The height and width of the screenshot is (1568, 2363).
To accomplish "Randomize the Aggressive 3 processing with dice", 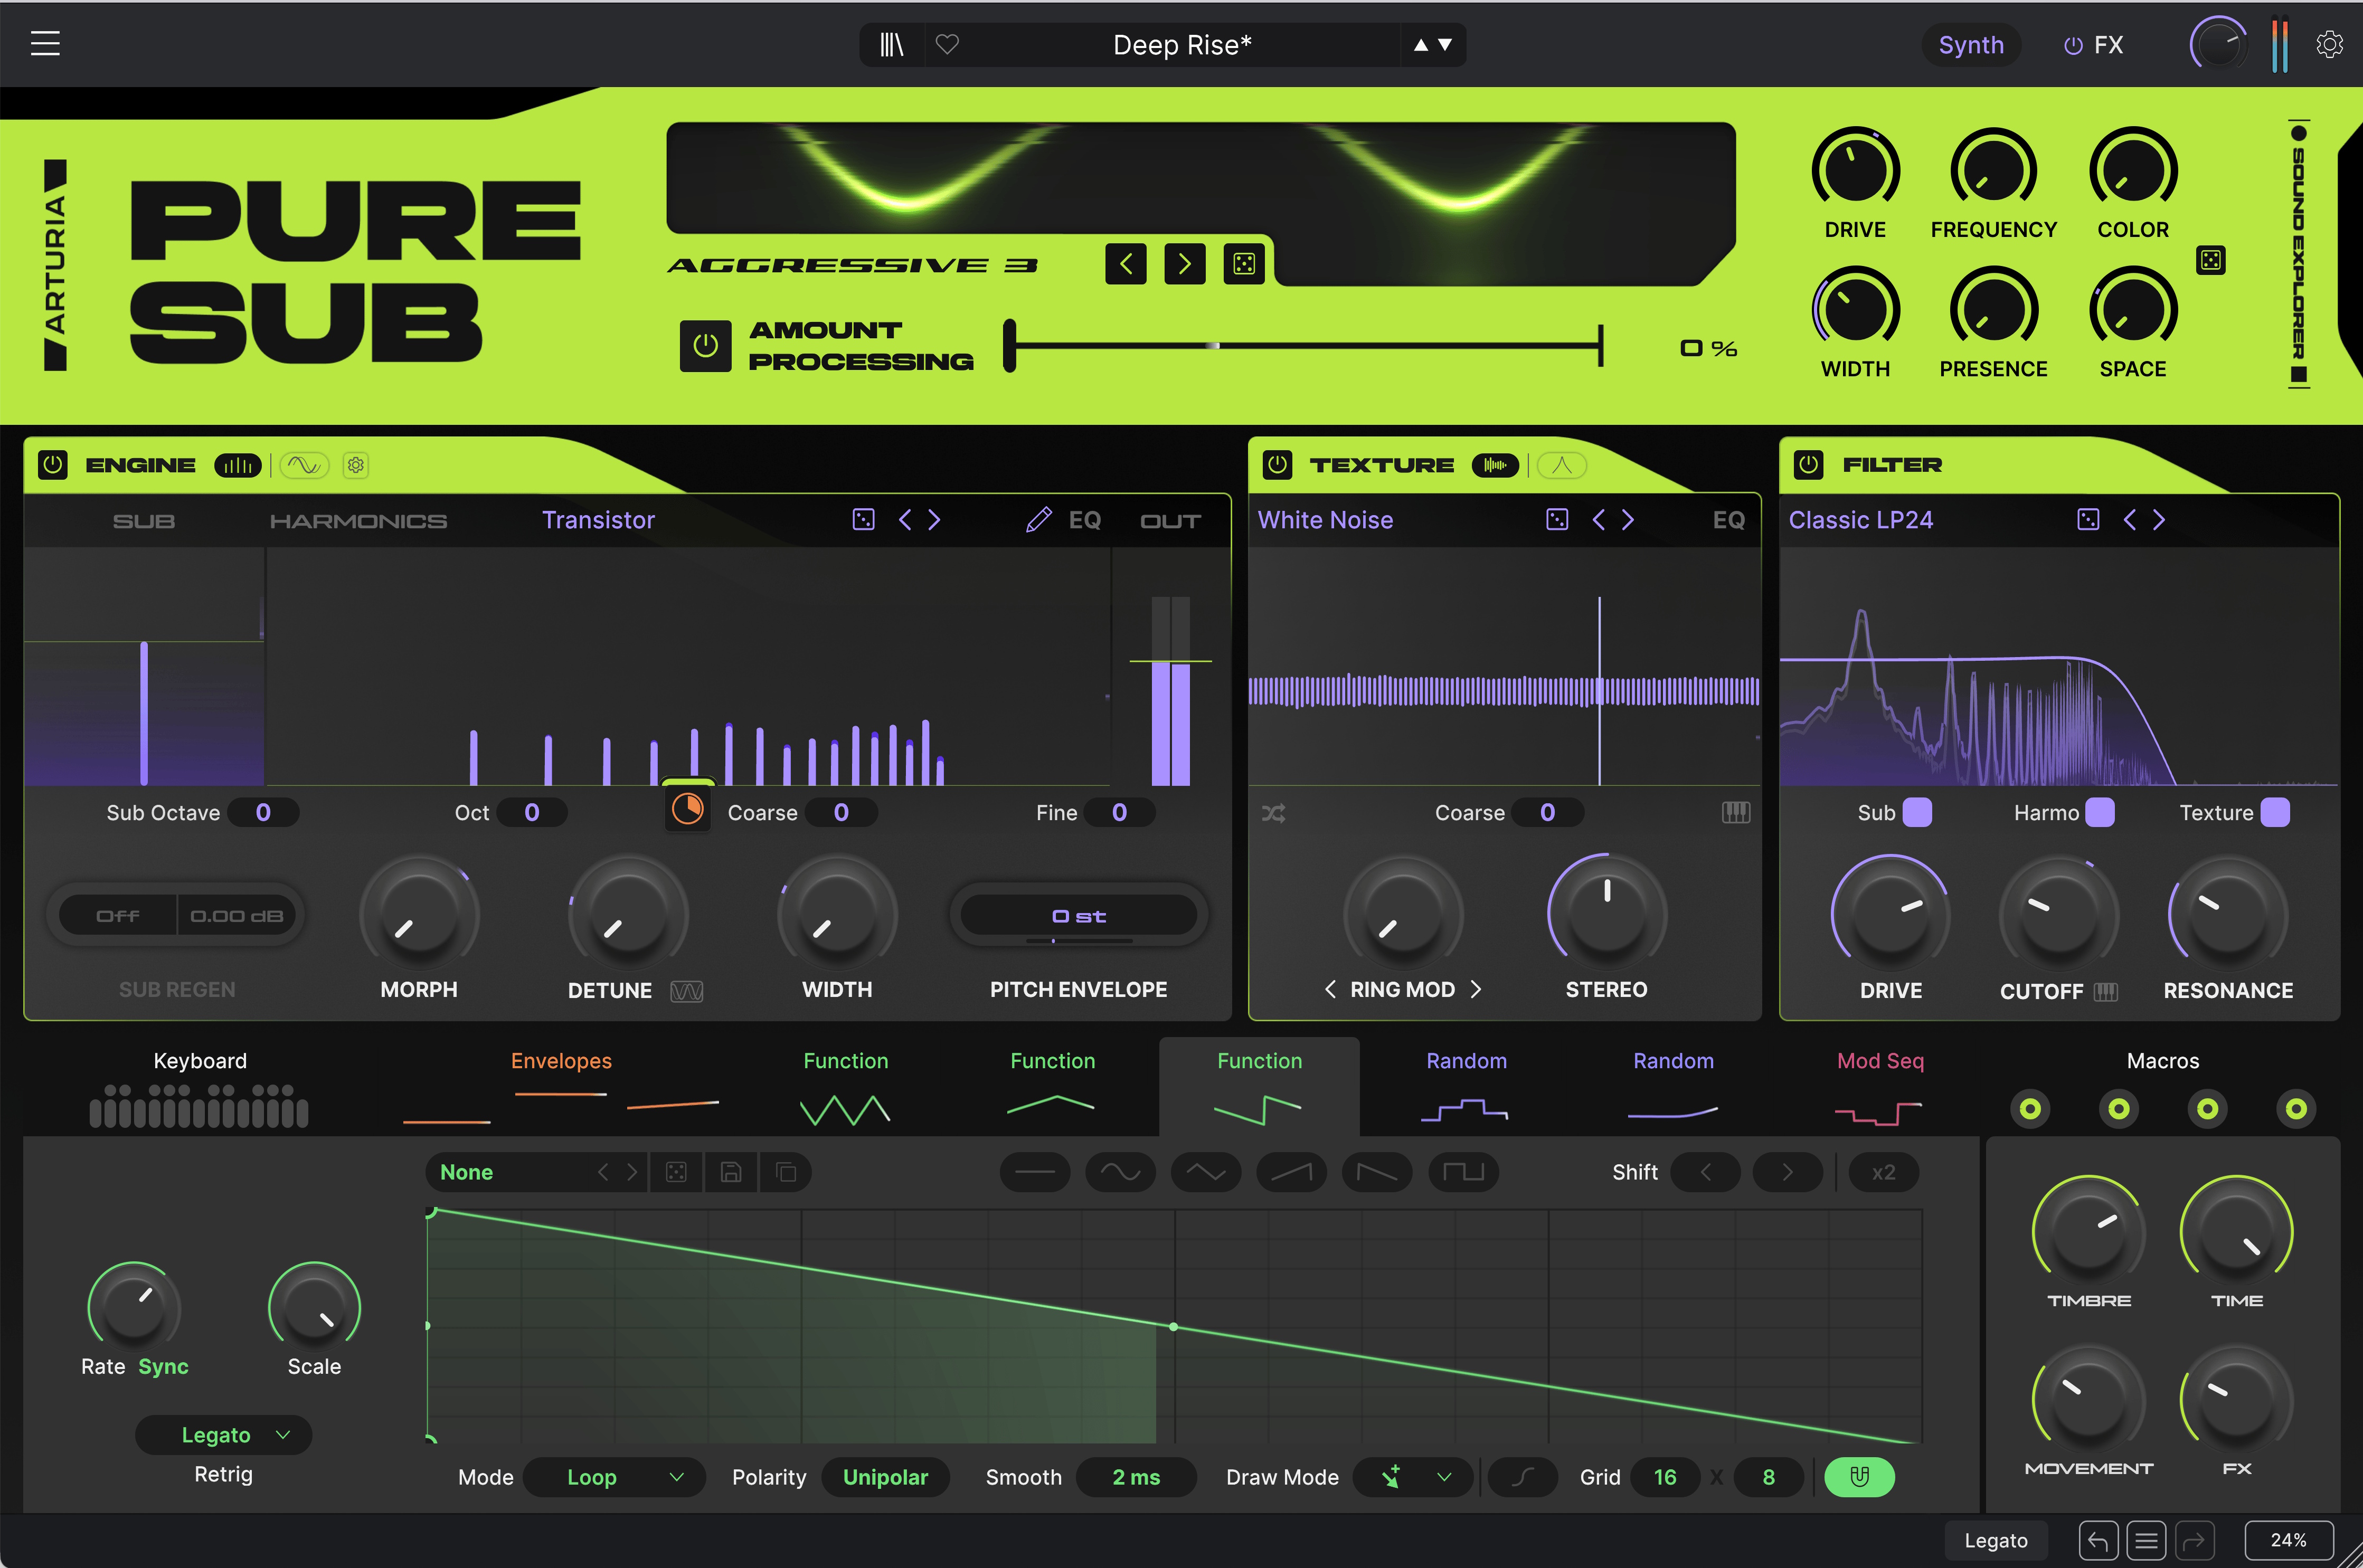I will 1244,264.
